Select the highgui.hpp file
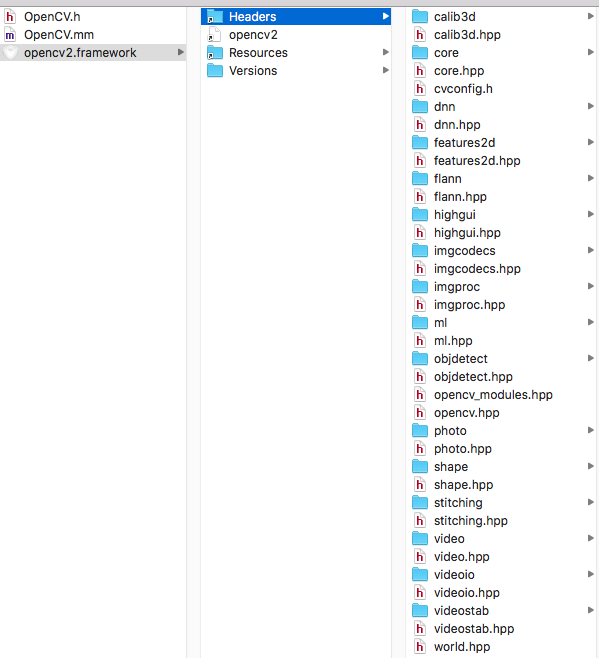 tap(467, 232)
